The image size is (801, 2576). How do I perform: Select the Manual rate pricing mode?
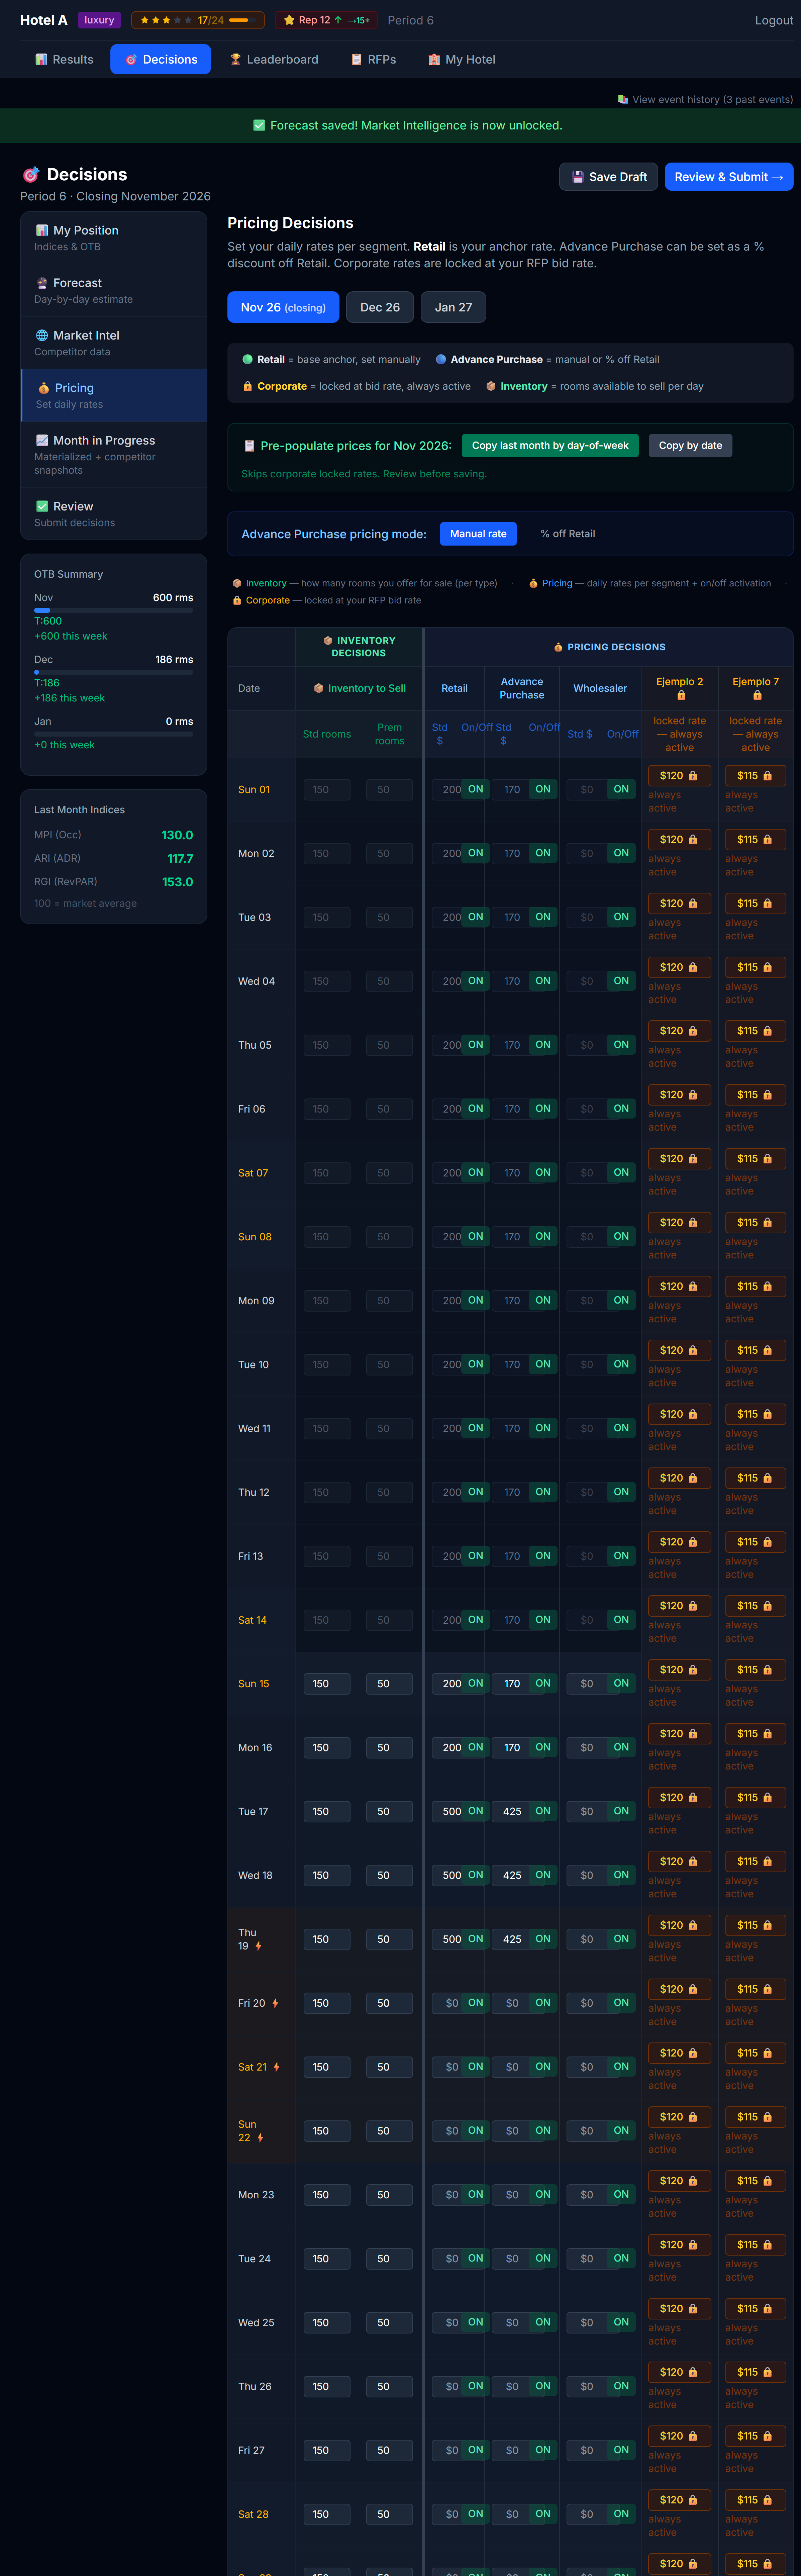point(478,534)
